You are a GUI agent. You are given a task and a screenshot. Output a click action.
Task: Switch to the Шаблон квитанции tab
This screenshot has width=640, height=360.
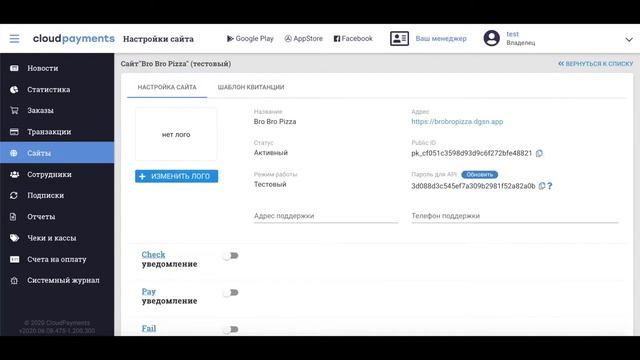[251, 87]
